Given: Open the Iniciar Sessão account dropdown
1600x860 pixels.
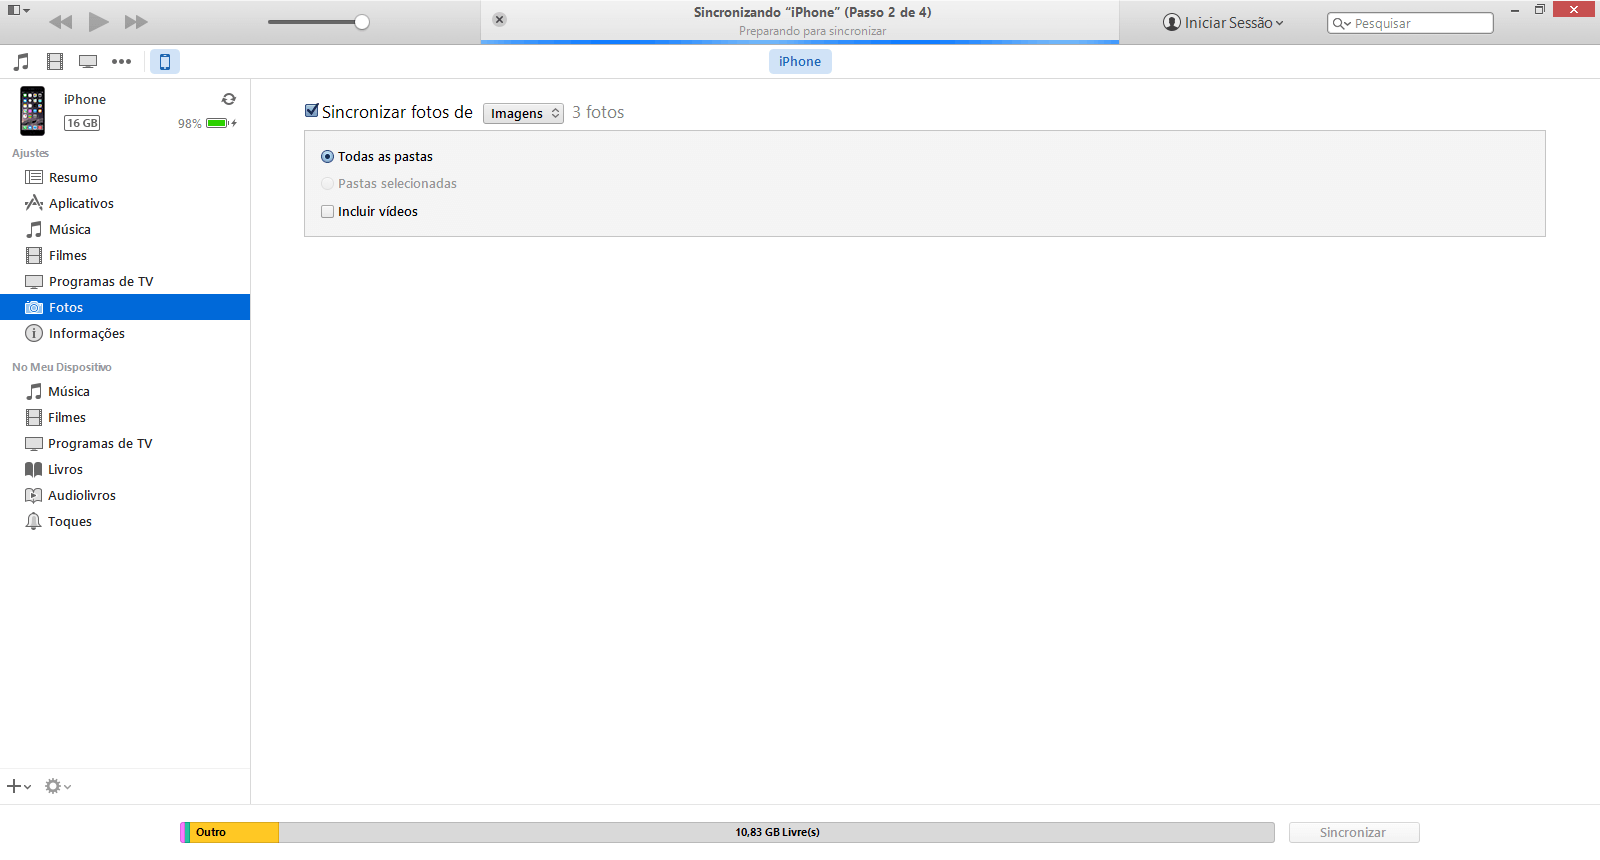Looking at the screenshot, I should click(x=1223, y=23).
